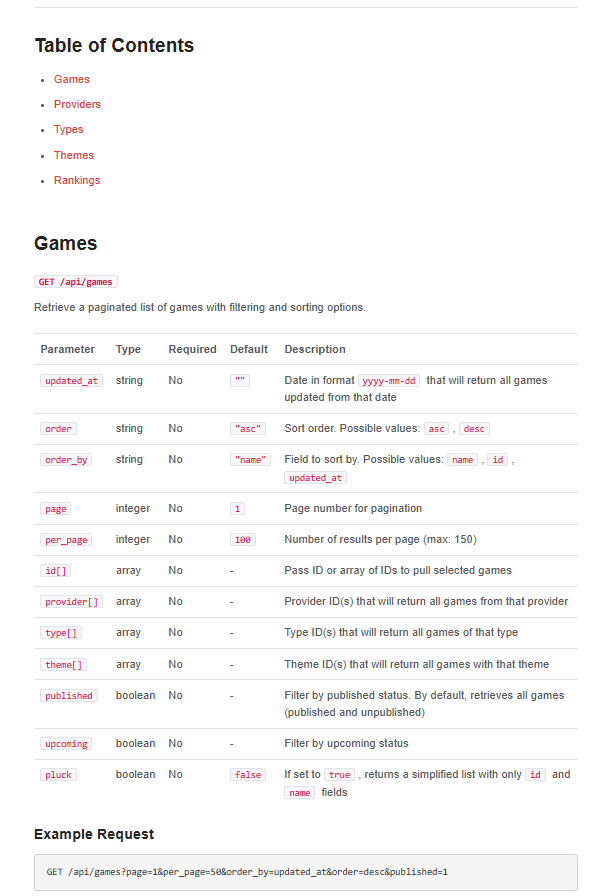
Task: Click the Games section heading
Action: click(65, 243)
